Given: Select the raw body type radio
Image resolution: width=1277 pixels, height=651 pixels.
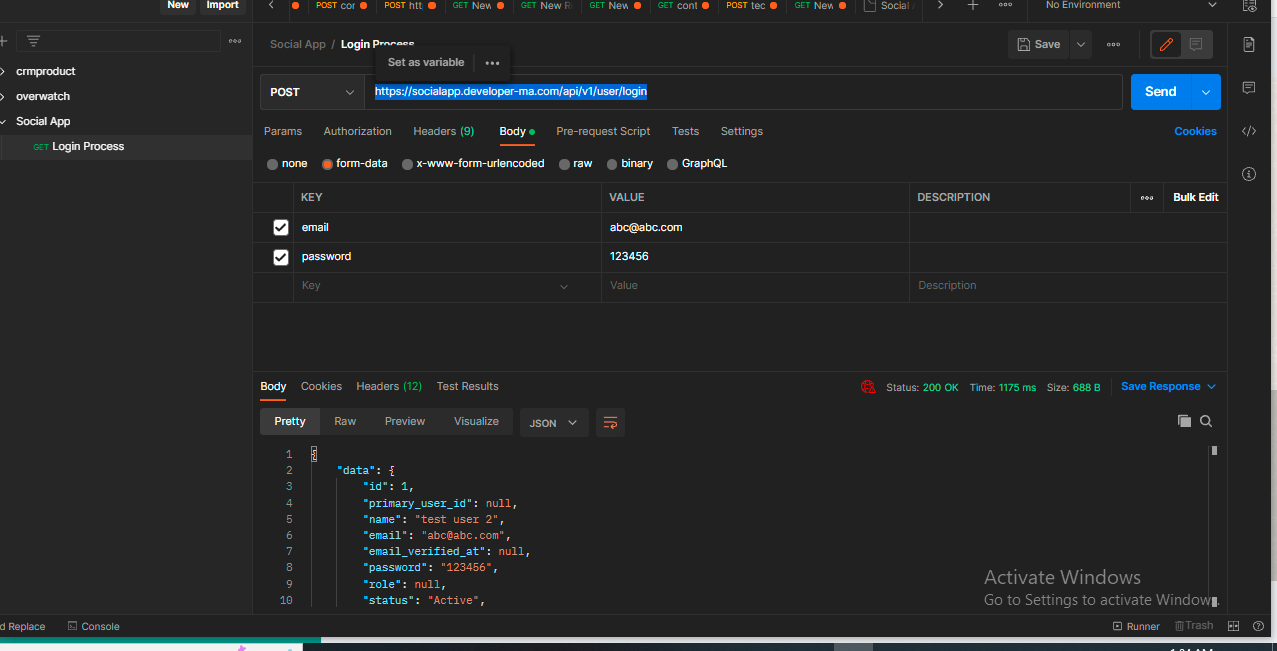Looking at the screenshot, I should pos(565,164).
